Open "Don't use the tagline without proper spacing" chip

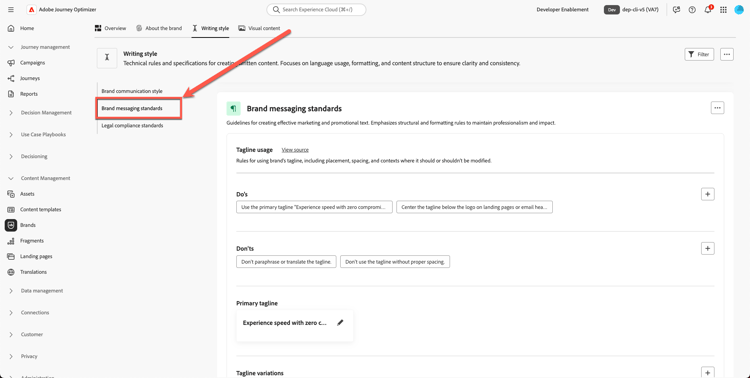point(395,262)
